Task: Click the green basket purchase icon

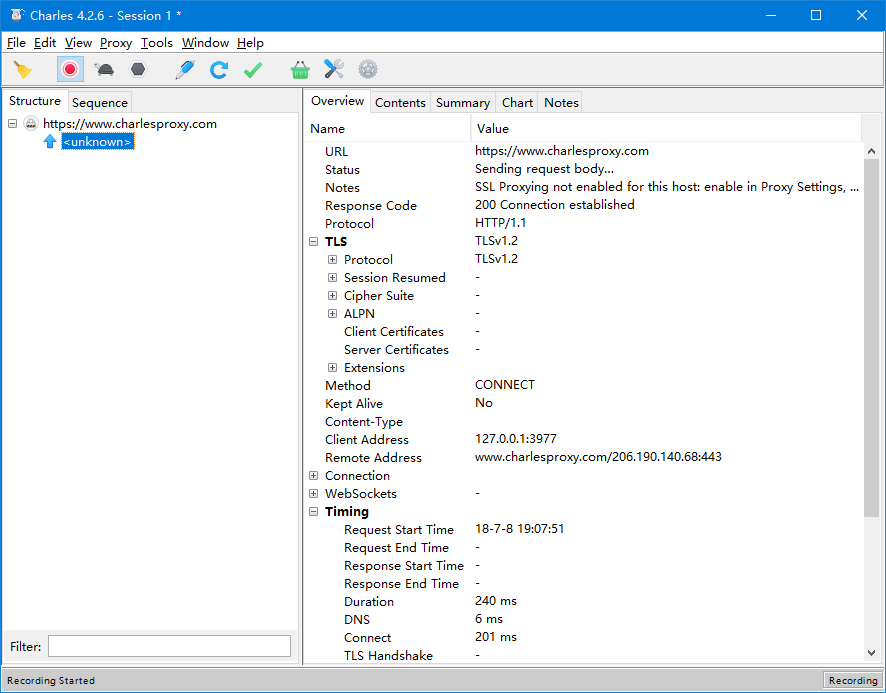Action: point(300,70)
